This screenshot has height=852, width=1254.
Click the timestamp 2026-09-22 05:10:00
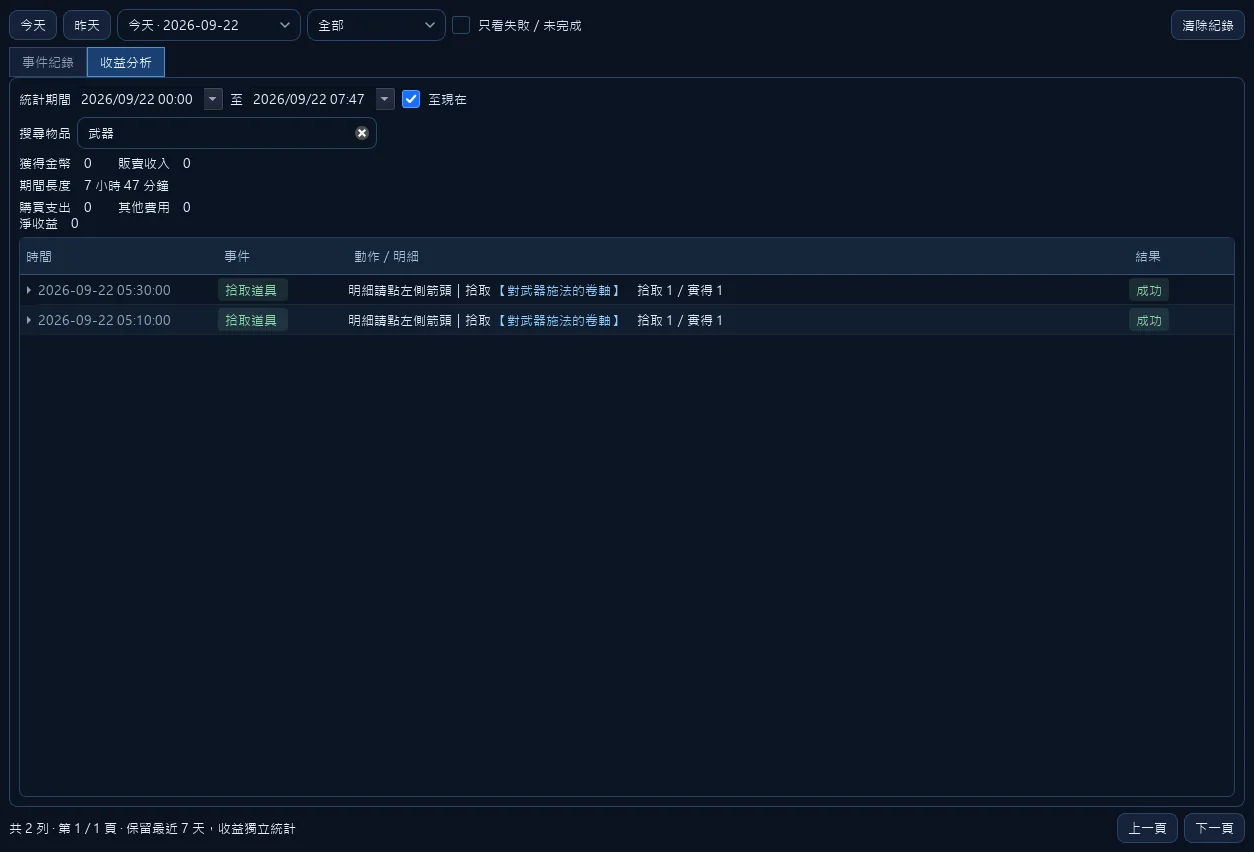coord(104,320)
